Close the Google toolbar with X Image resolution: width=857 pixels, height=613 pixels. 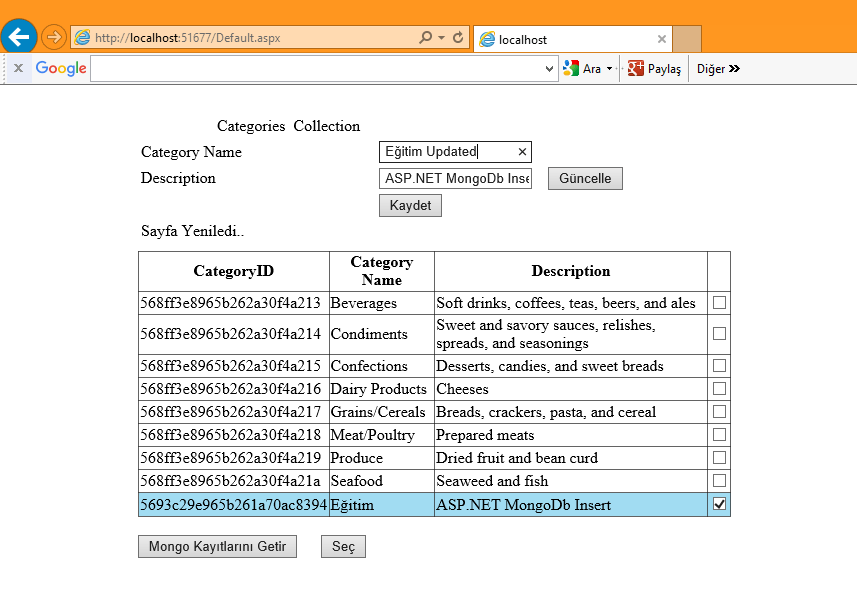tap(18, 68)
